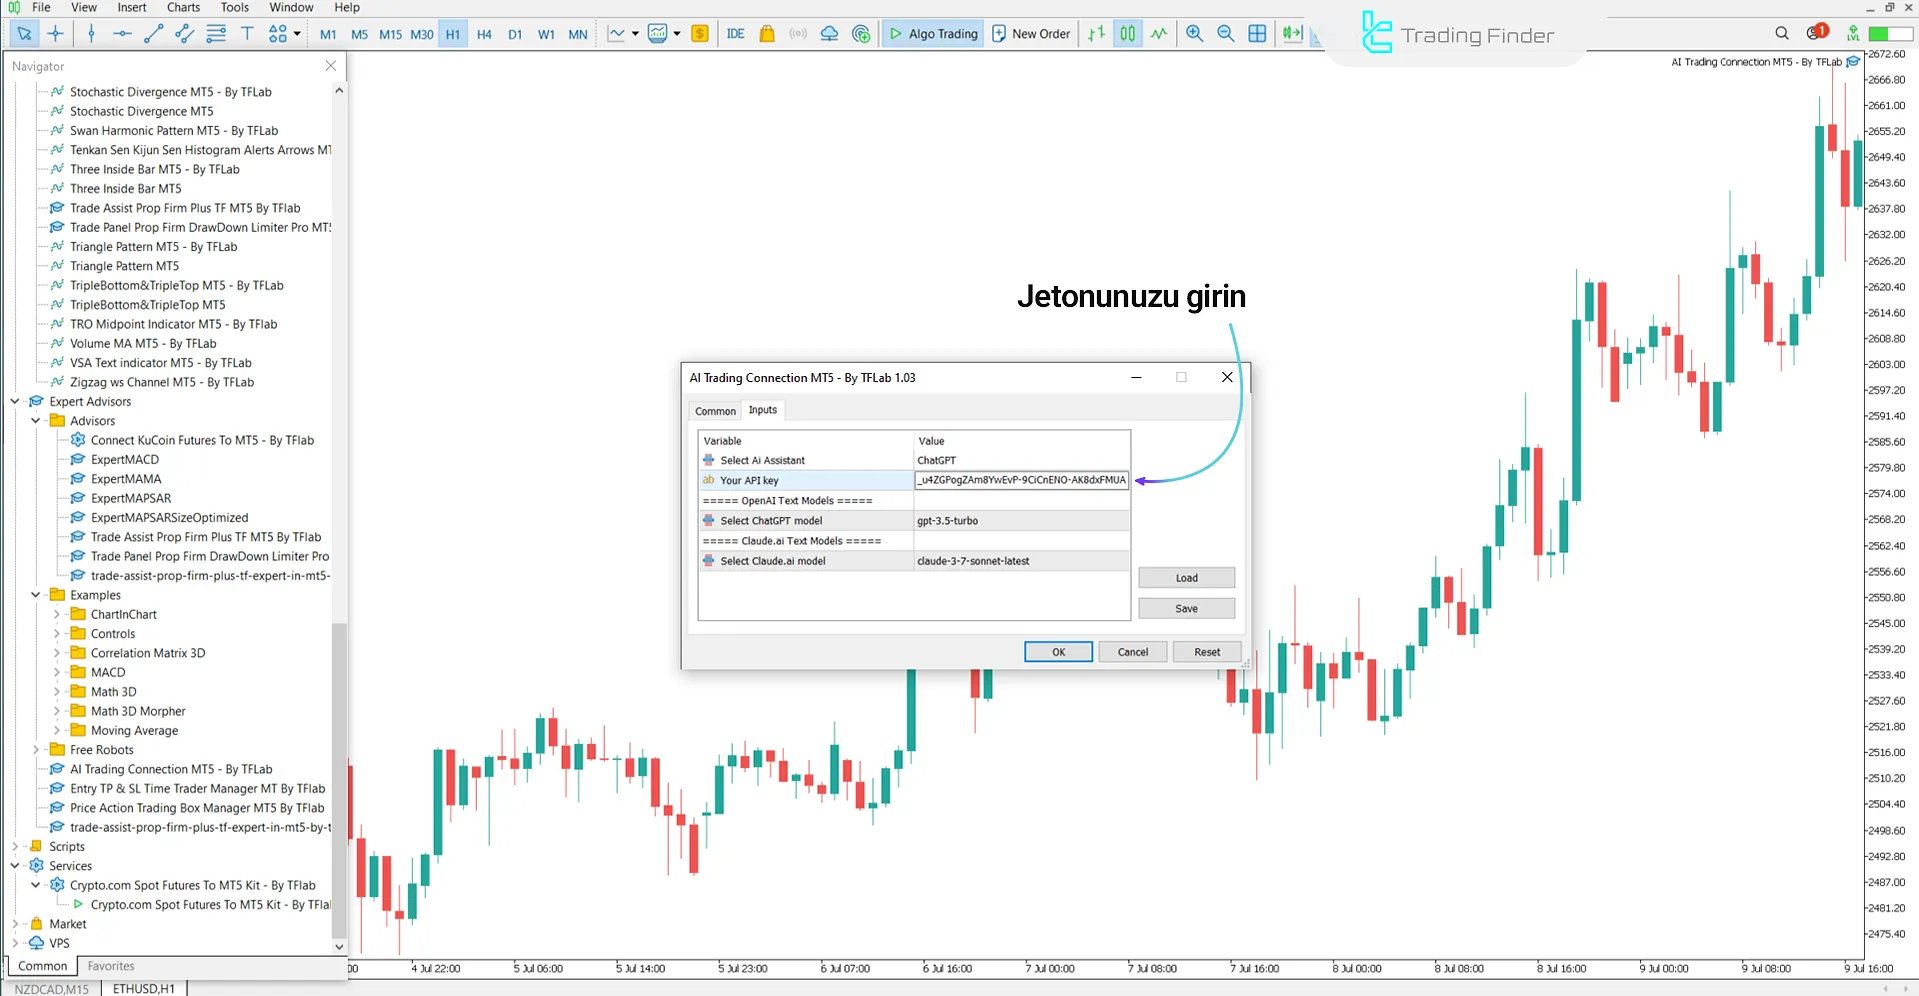Click the Save button in the dialog
The height and width of the screenshot is (996, 1919).
1186,608
